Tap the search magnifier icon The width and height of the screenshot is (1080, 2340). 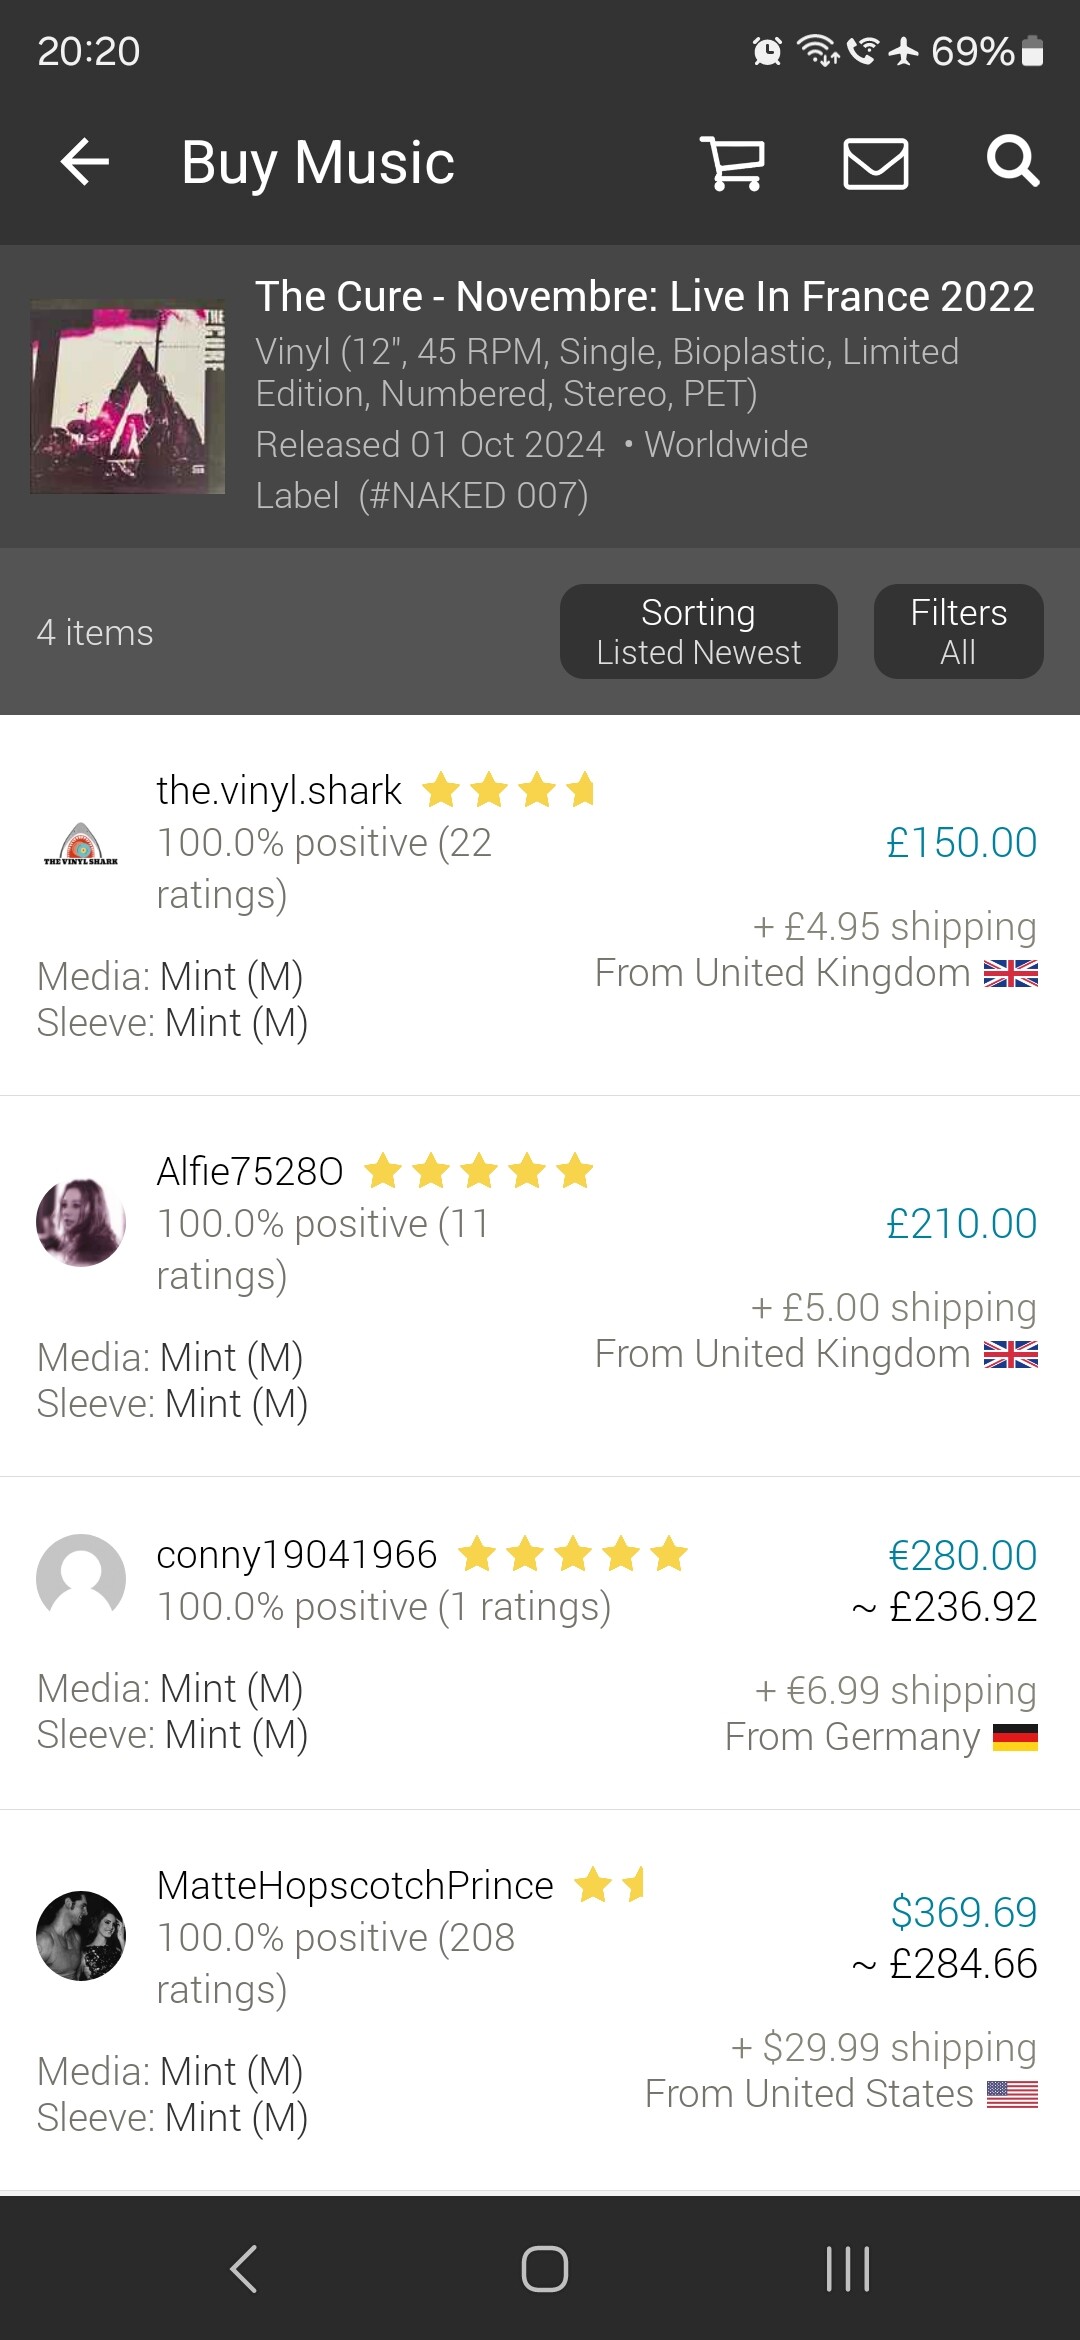(x=1012, y=161)
